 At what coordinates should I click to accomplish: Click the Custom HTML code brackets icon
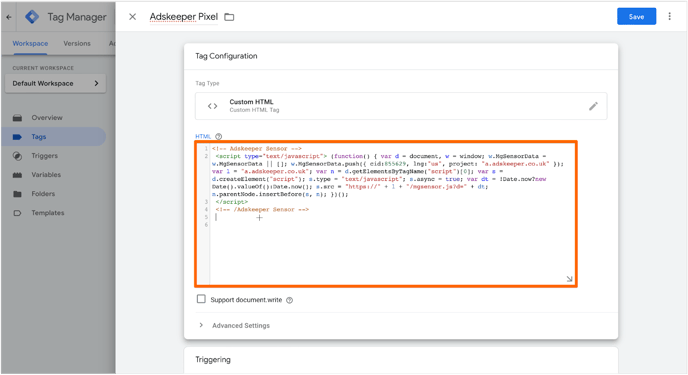pyautogui.click(x=212, y=106)
